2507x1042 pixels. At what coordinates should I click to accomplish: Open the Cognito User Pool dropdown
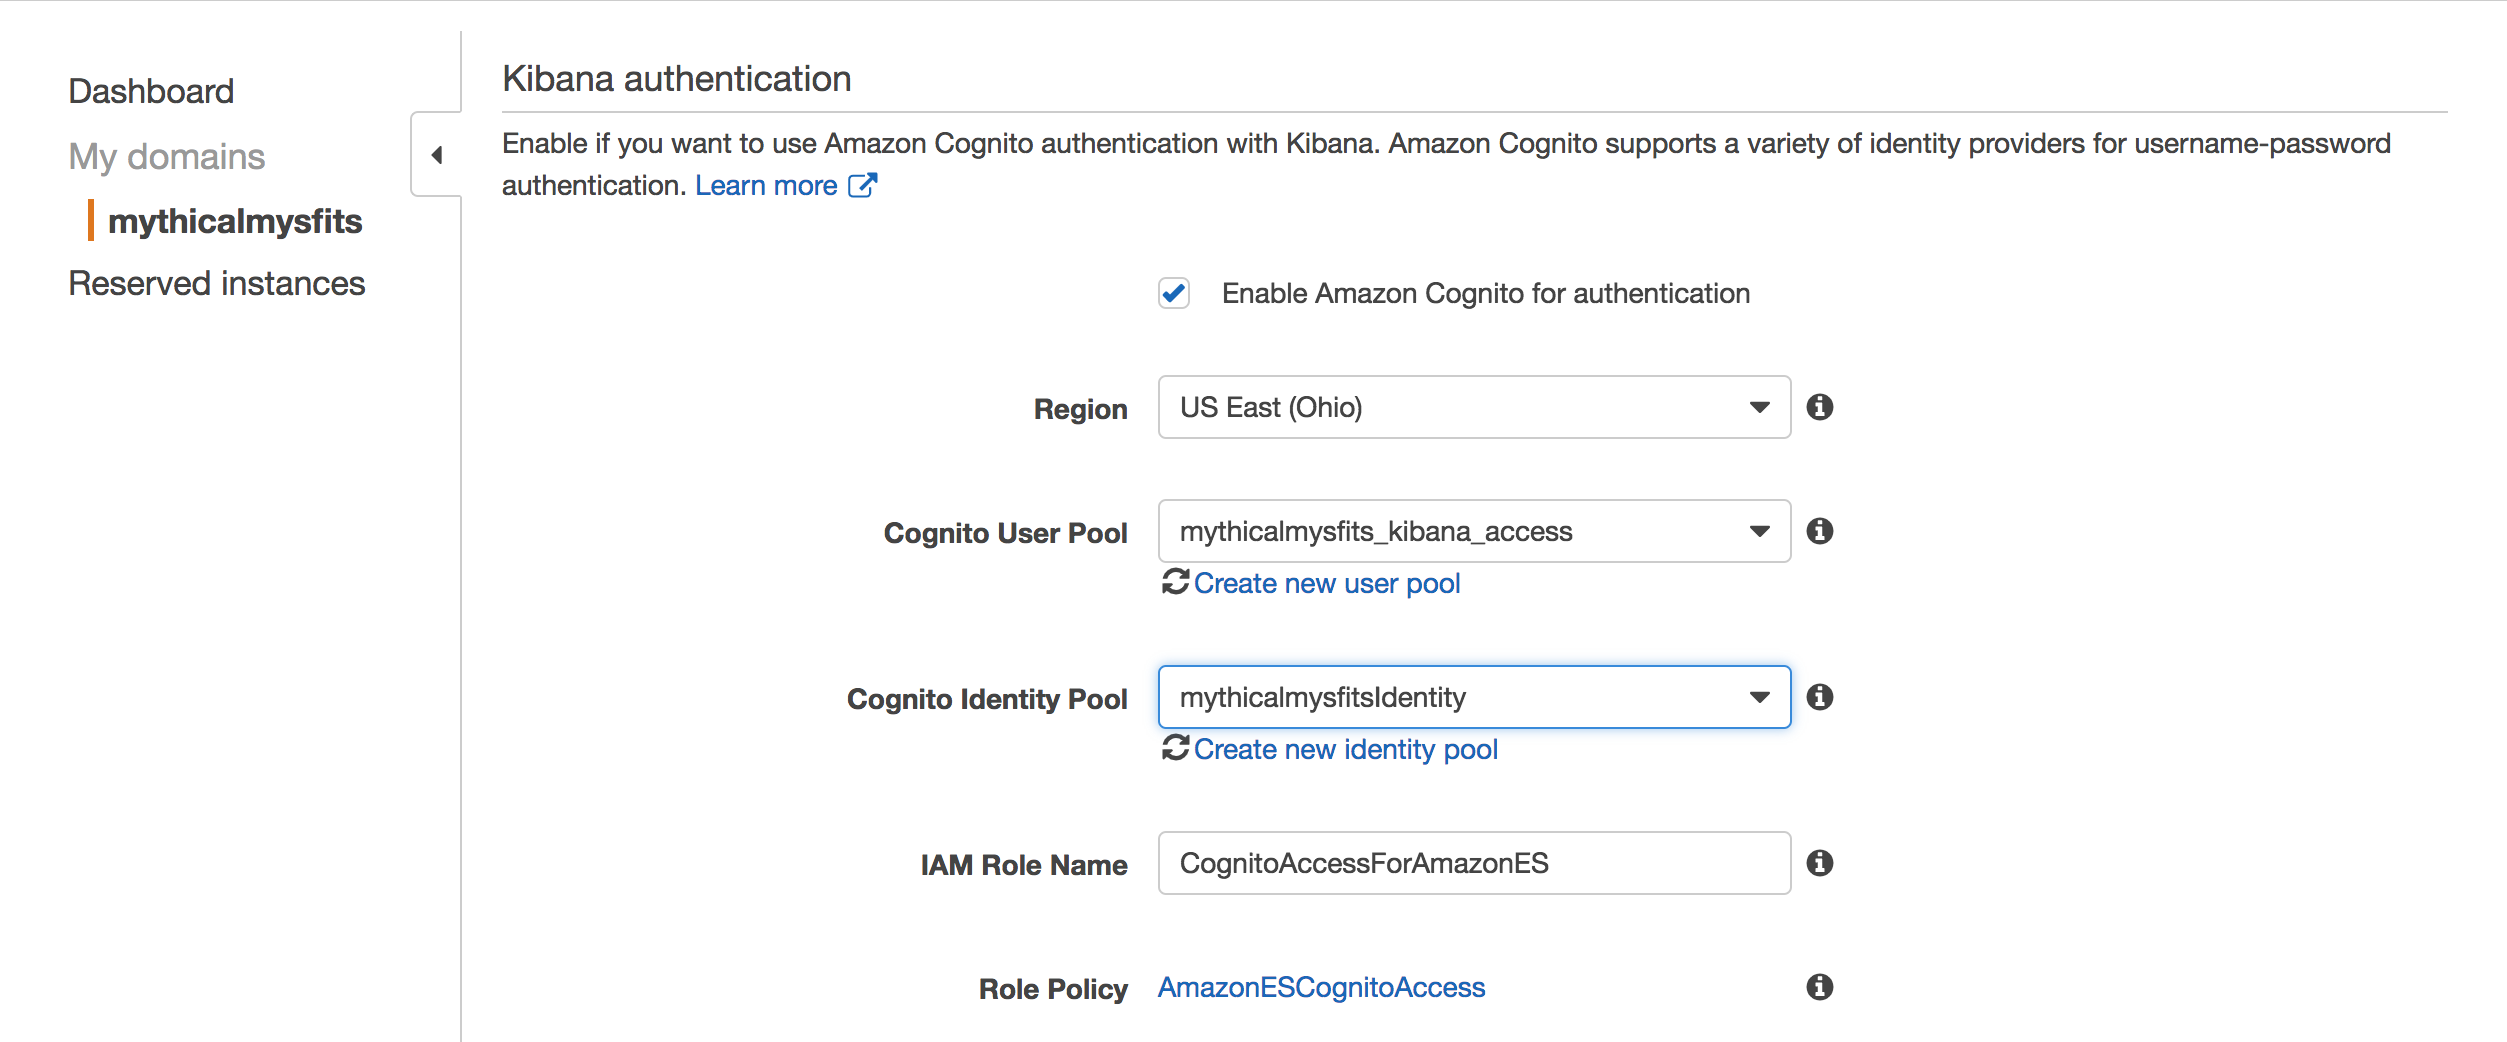coord(1474,531)
